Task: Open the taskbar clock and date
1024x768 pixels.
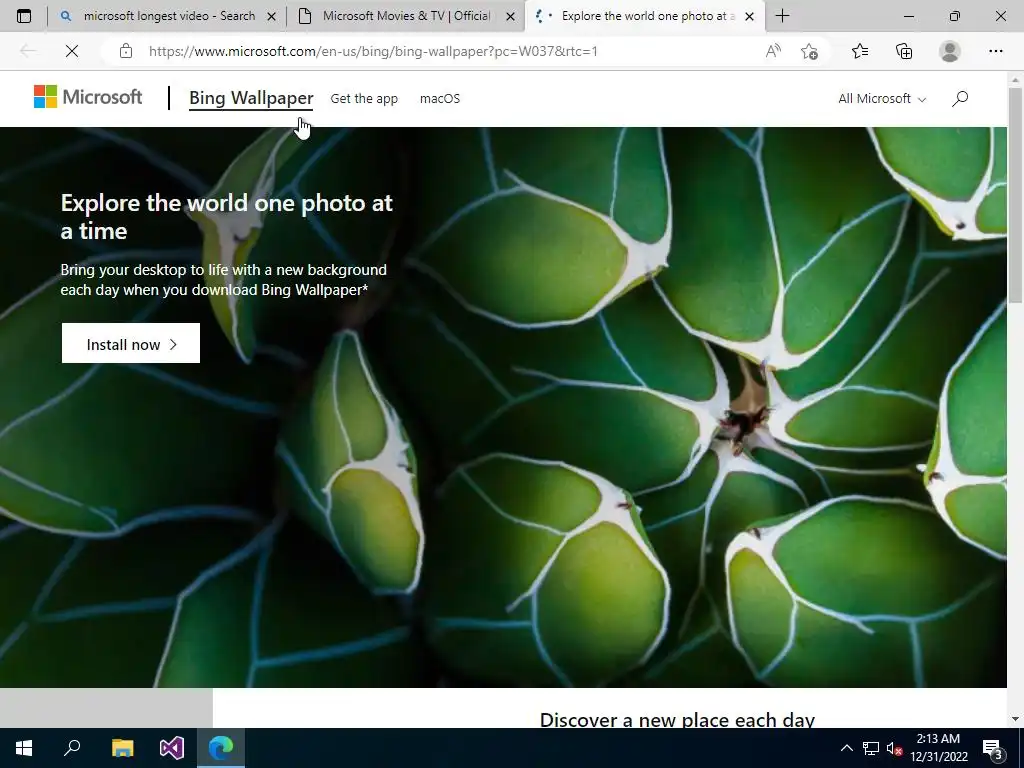Action: (938, 748)
